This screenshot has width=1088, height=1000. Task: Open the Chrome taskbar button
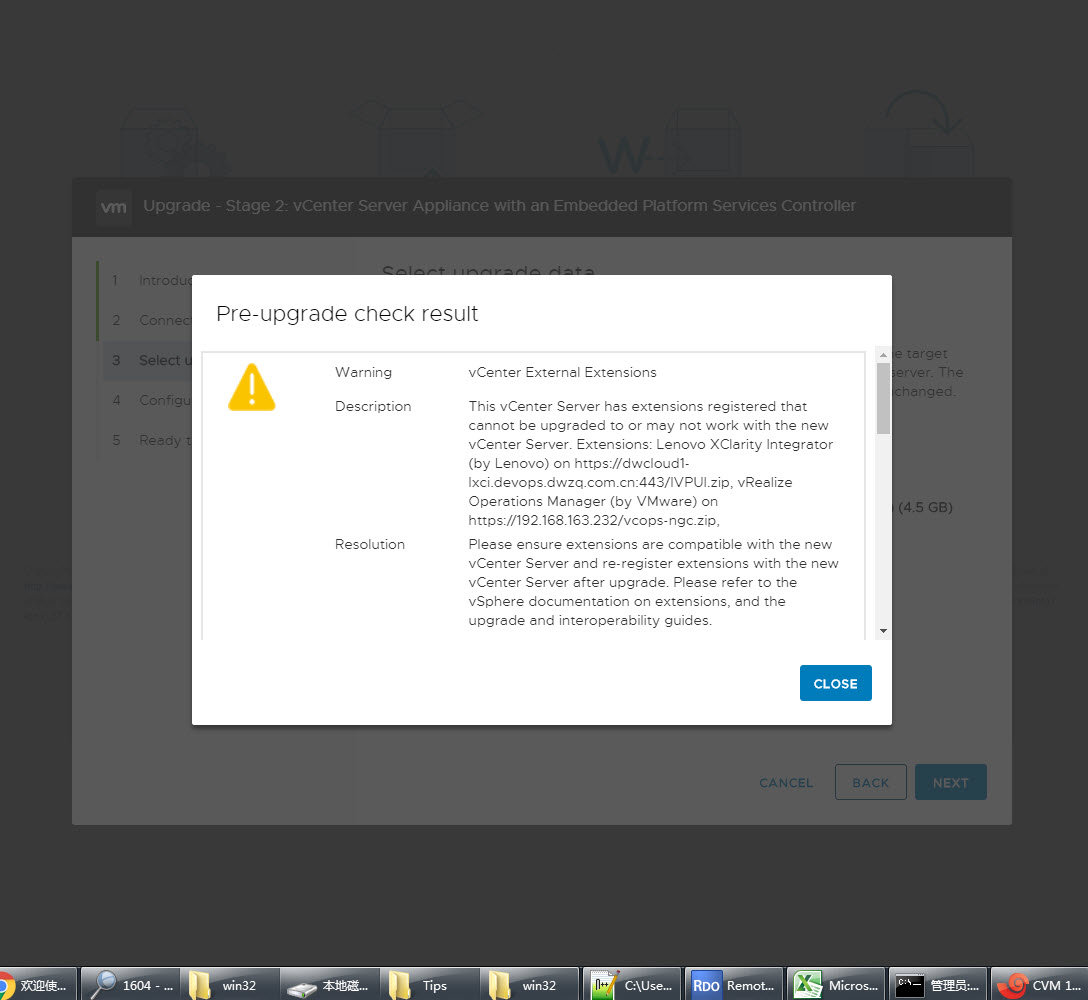(x=37, y=985)
